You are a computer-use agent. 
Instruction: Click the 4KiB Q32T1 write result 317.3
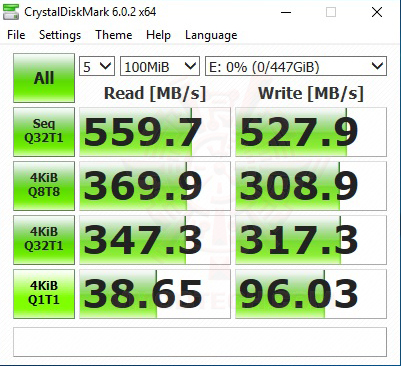pyautogui.click(x=311, y=240)
